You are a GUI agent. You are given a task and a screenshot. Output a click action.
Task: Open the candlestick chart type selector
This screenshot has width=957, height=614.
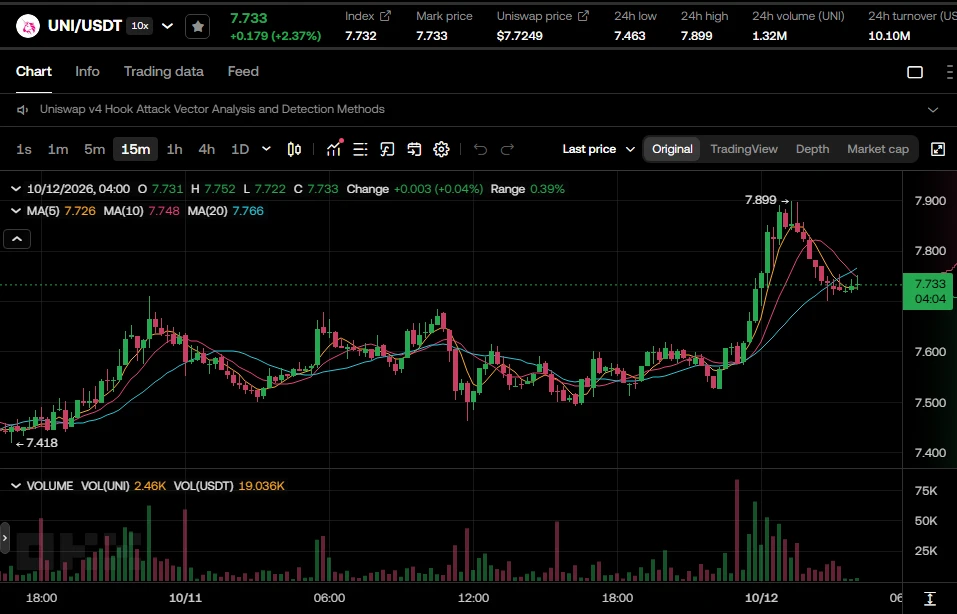pyautogui.click(x=294, y=149)
